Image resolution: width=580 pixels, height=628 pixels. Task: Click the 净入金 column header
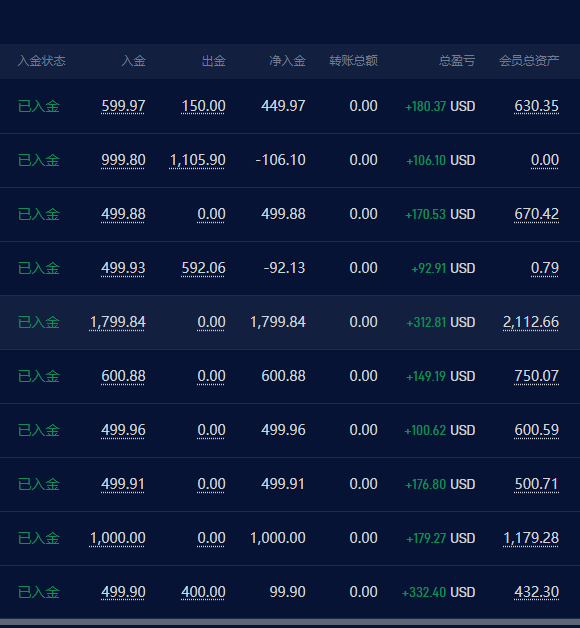288,61
